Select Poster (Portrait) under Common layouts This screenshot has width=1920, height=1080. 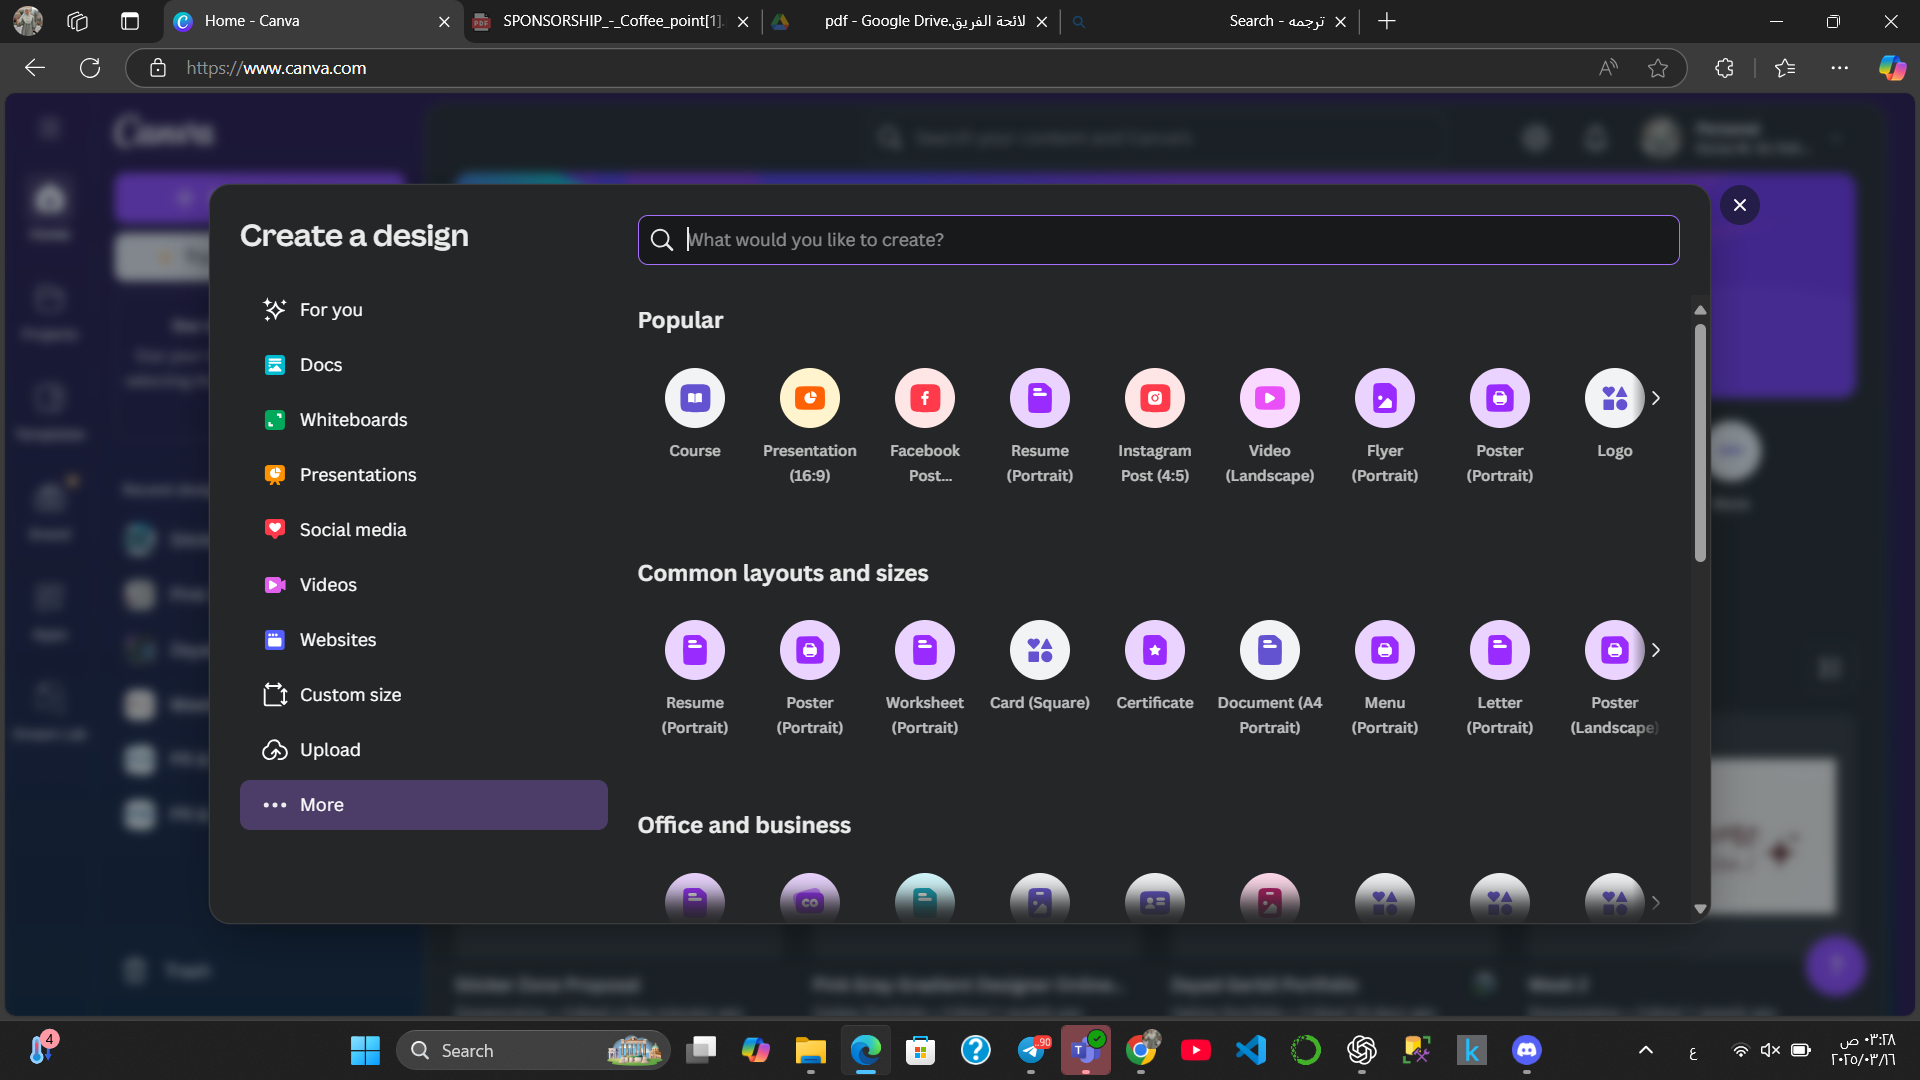[x=809, y=650]
